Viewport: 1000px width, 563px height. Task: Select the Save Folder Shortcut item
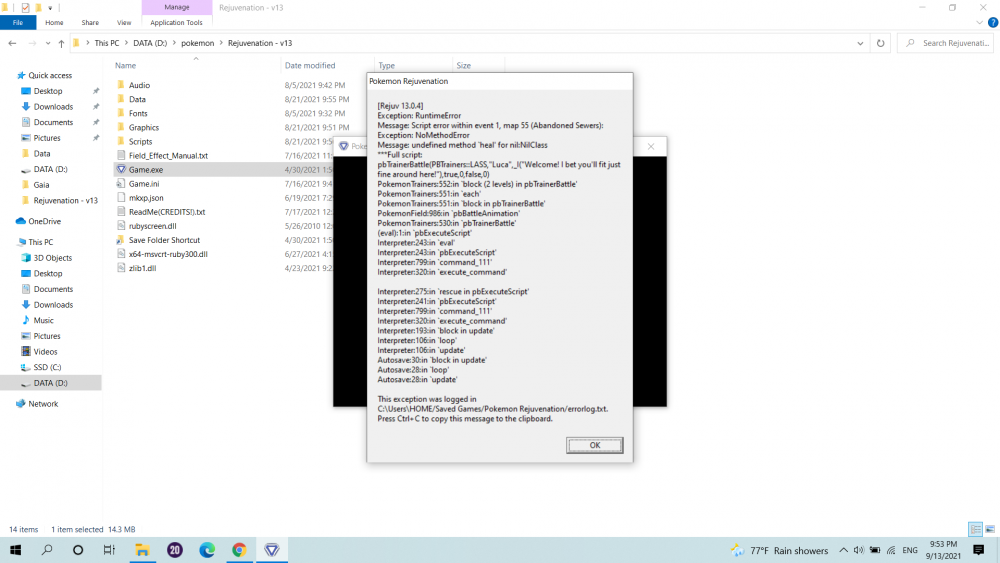point(164,240)
